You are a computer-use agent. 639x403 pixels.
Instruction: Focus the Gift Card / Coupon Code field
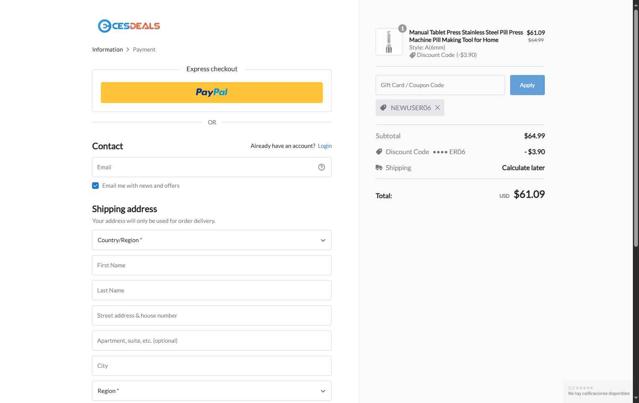pos(440,85)
